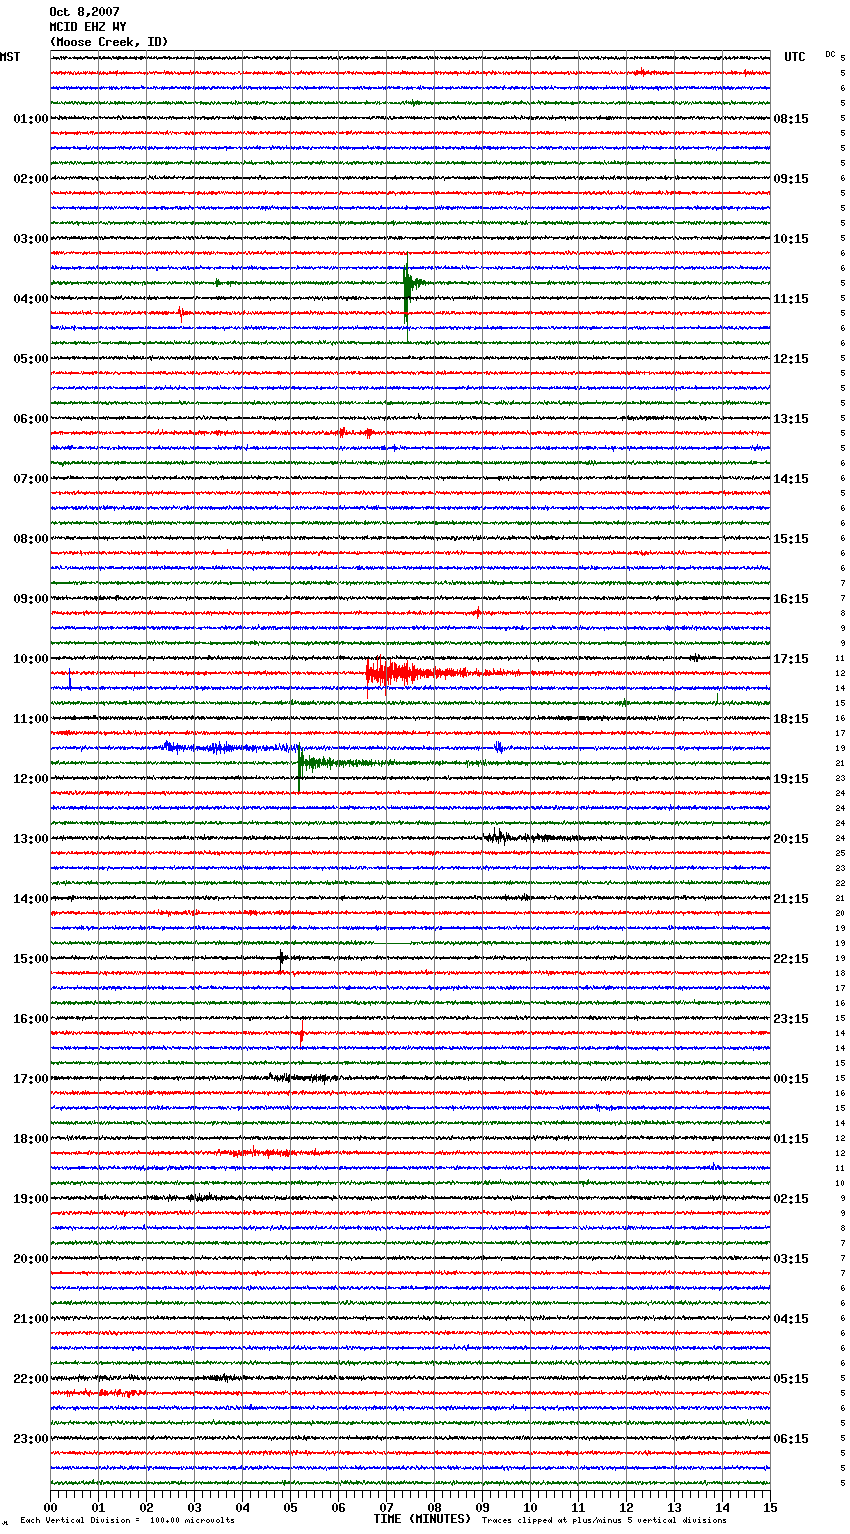This screenshot has height=1534, width=850.
Task: Select the 12:15 UTC time label
Action: pyautogui.click(x=791, y=359)
